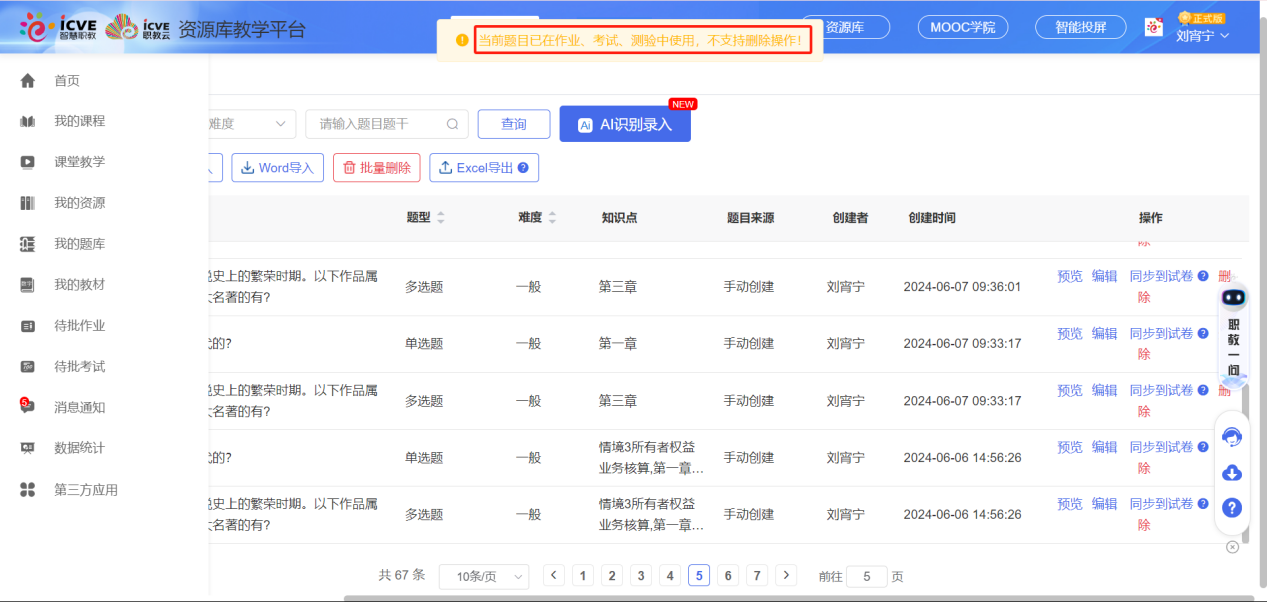Click the AI识别录入 button
1267x602 pixels.
coord(625,124)
